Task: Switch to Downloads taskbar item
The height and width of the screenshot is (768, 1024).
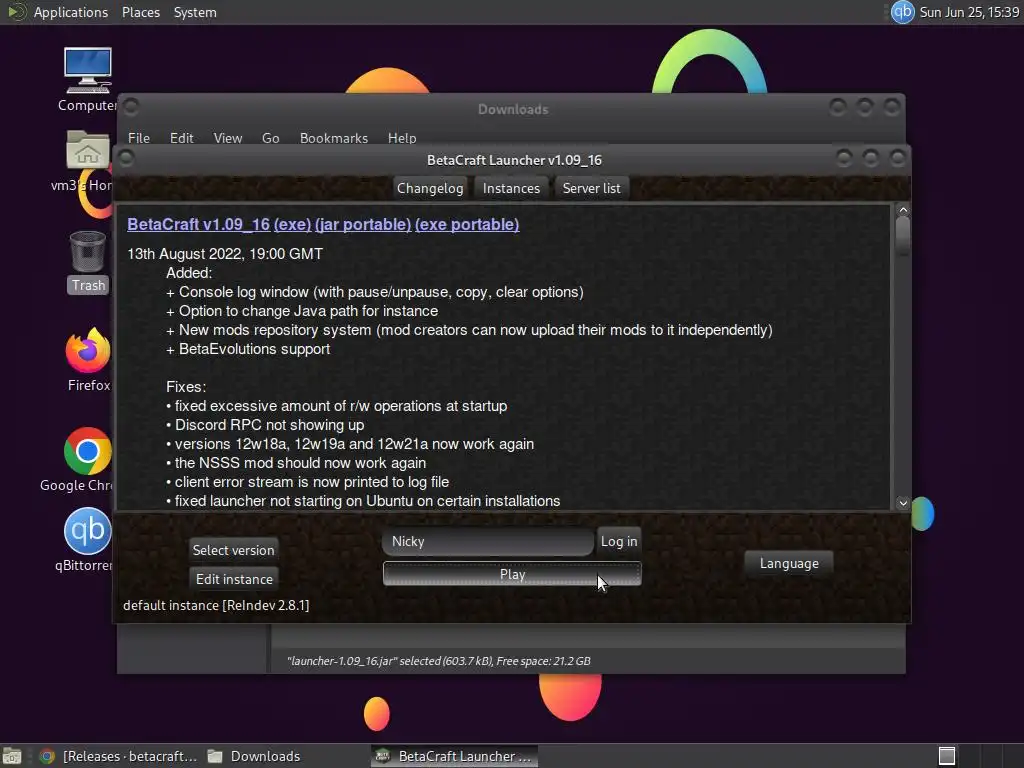Action: tap(253, 756)
